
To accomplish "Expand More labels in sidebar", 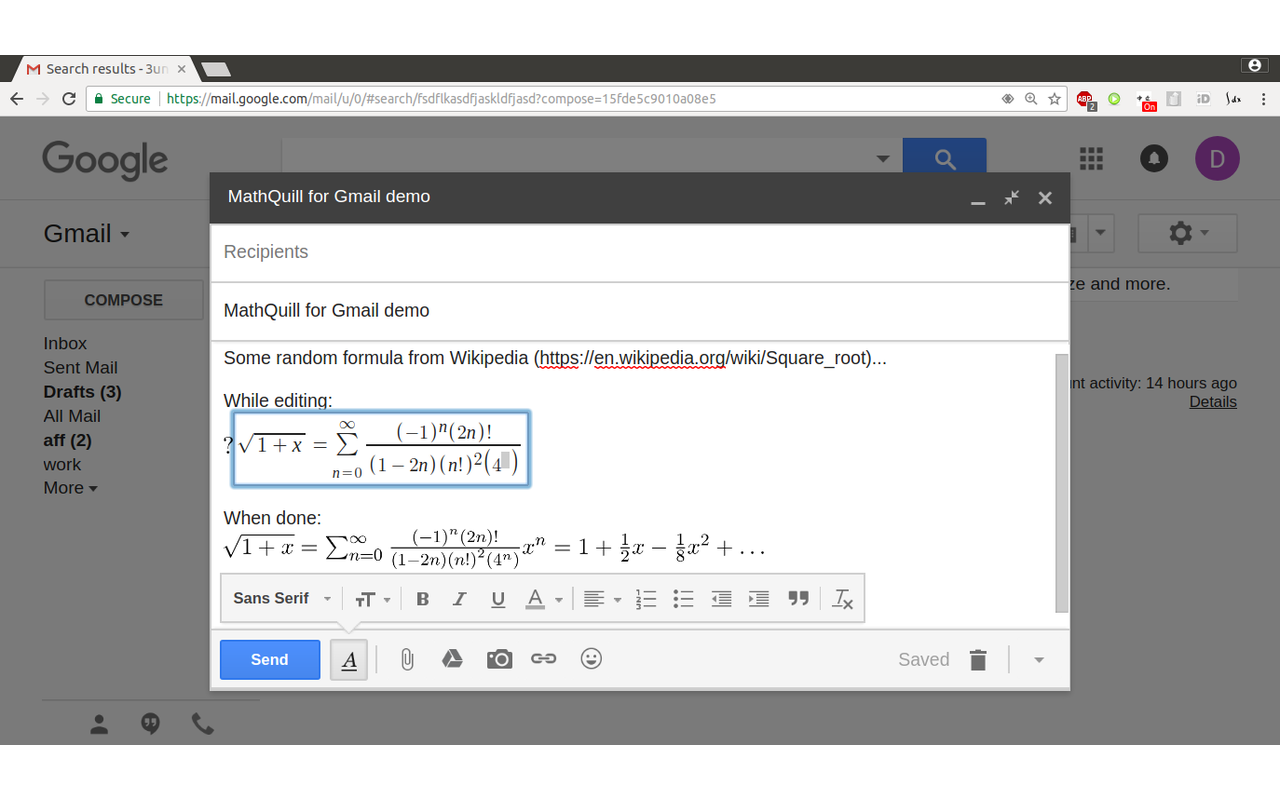I will point(70,488).
